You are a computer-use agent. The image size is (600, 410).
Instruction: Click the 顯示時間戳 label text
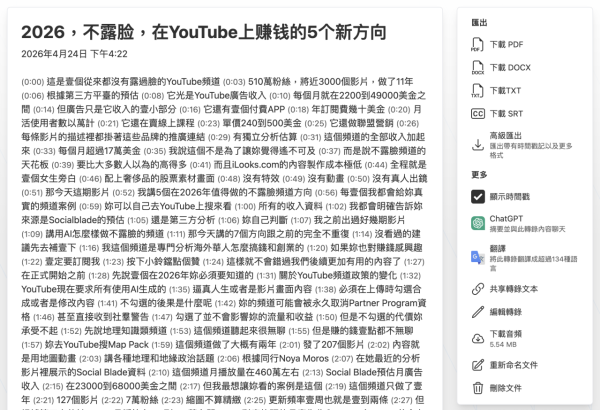(510, 197)
